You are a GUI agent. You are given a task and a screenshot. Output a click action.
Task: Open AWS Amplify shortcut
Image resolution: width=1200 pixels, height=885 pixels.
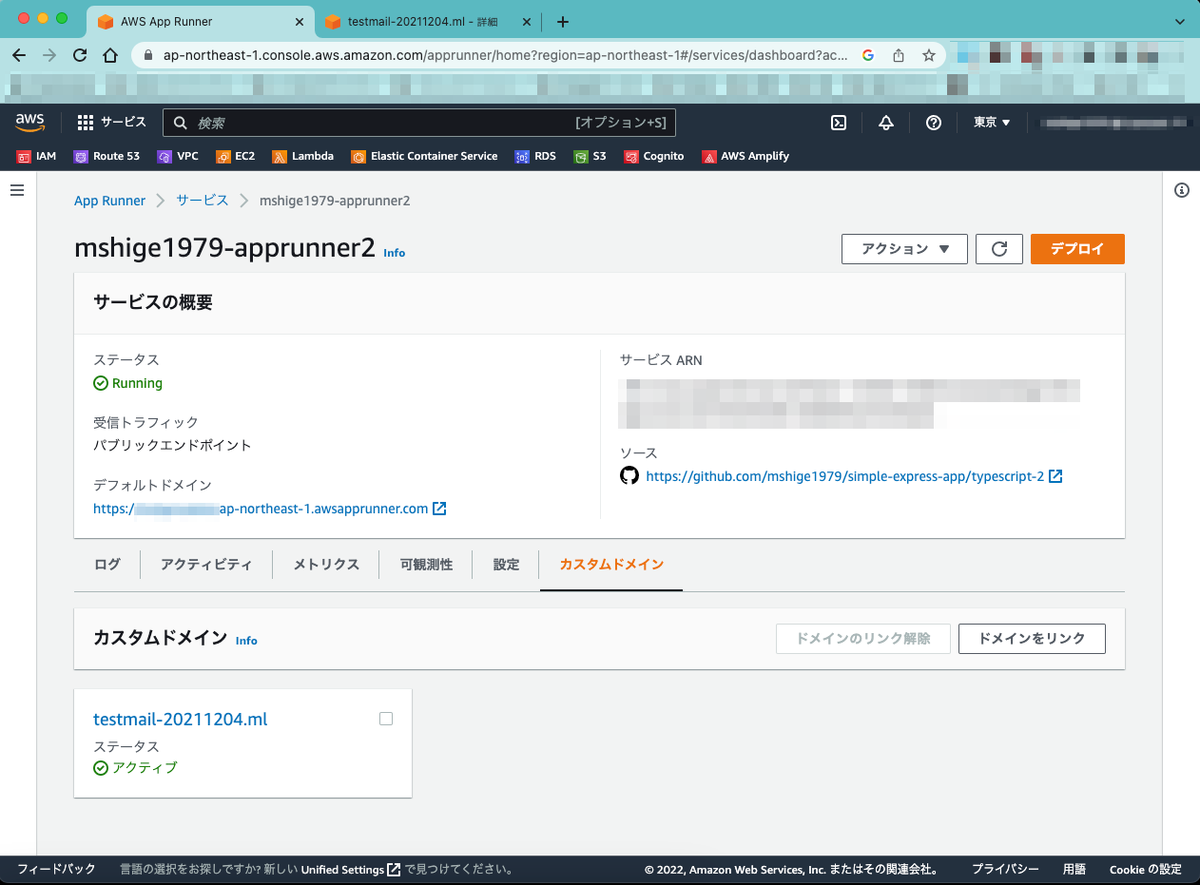pyautogui.click(x=745, y=156)
